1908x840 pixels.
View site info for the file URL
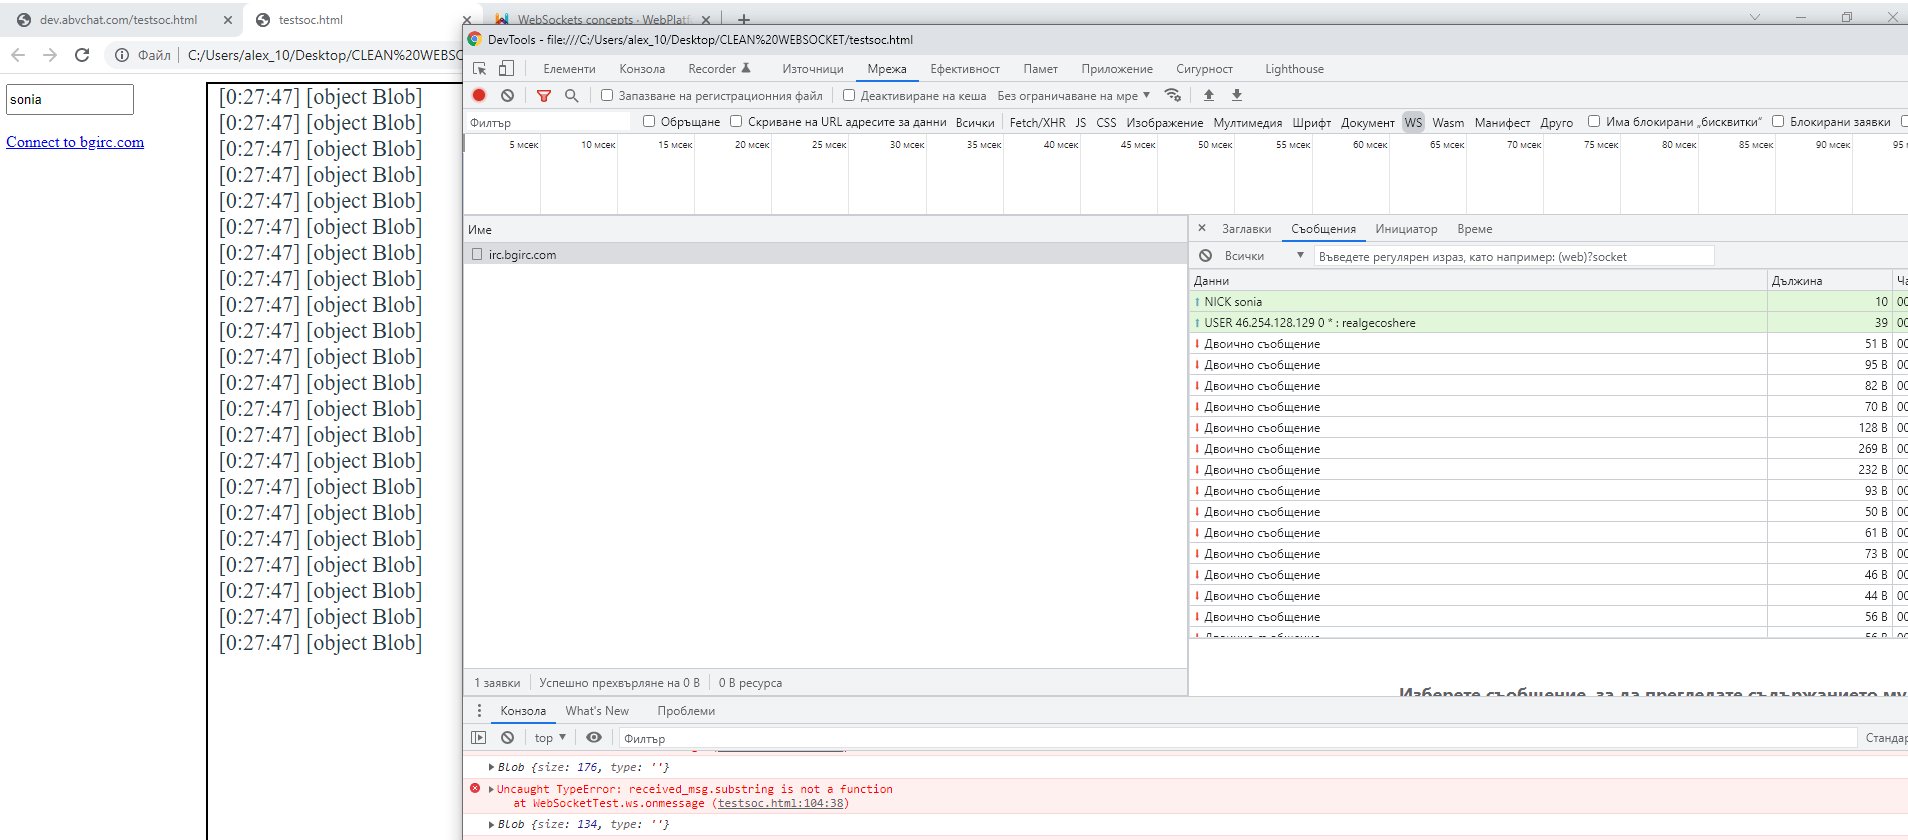click(122, 55)
